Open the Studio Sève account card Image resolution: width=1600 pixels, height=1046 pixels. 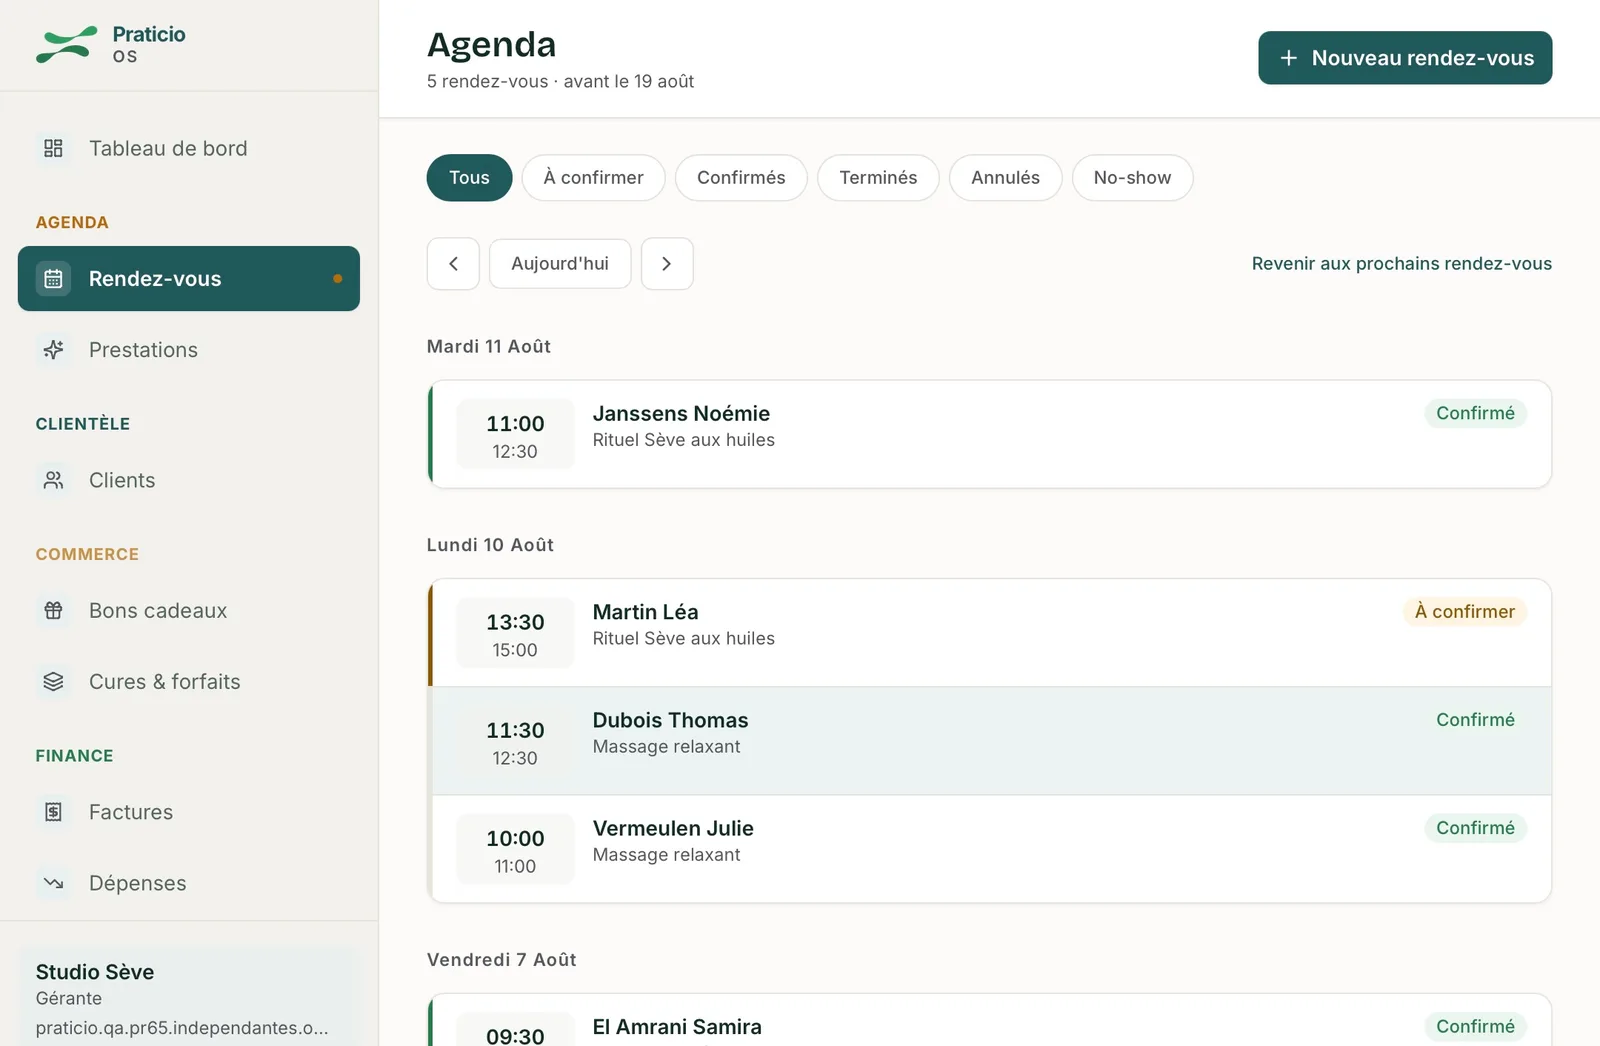pos(189,998)
